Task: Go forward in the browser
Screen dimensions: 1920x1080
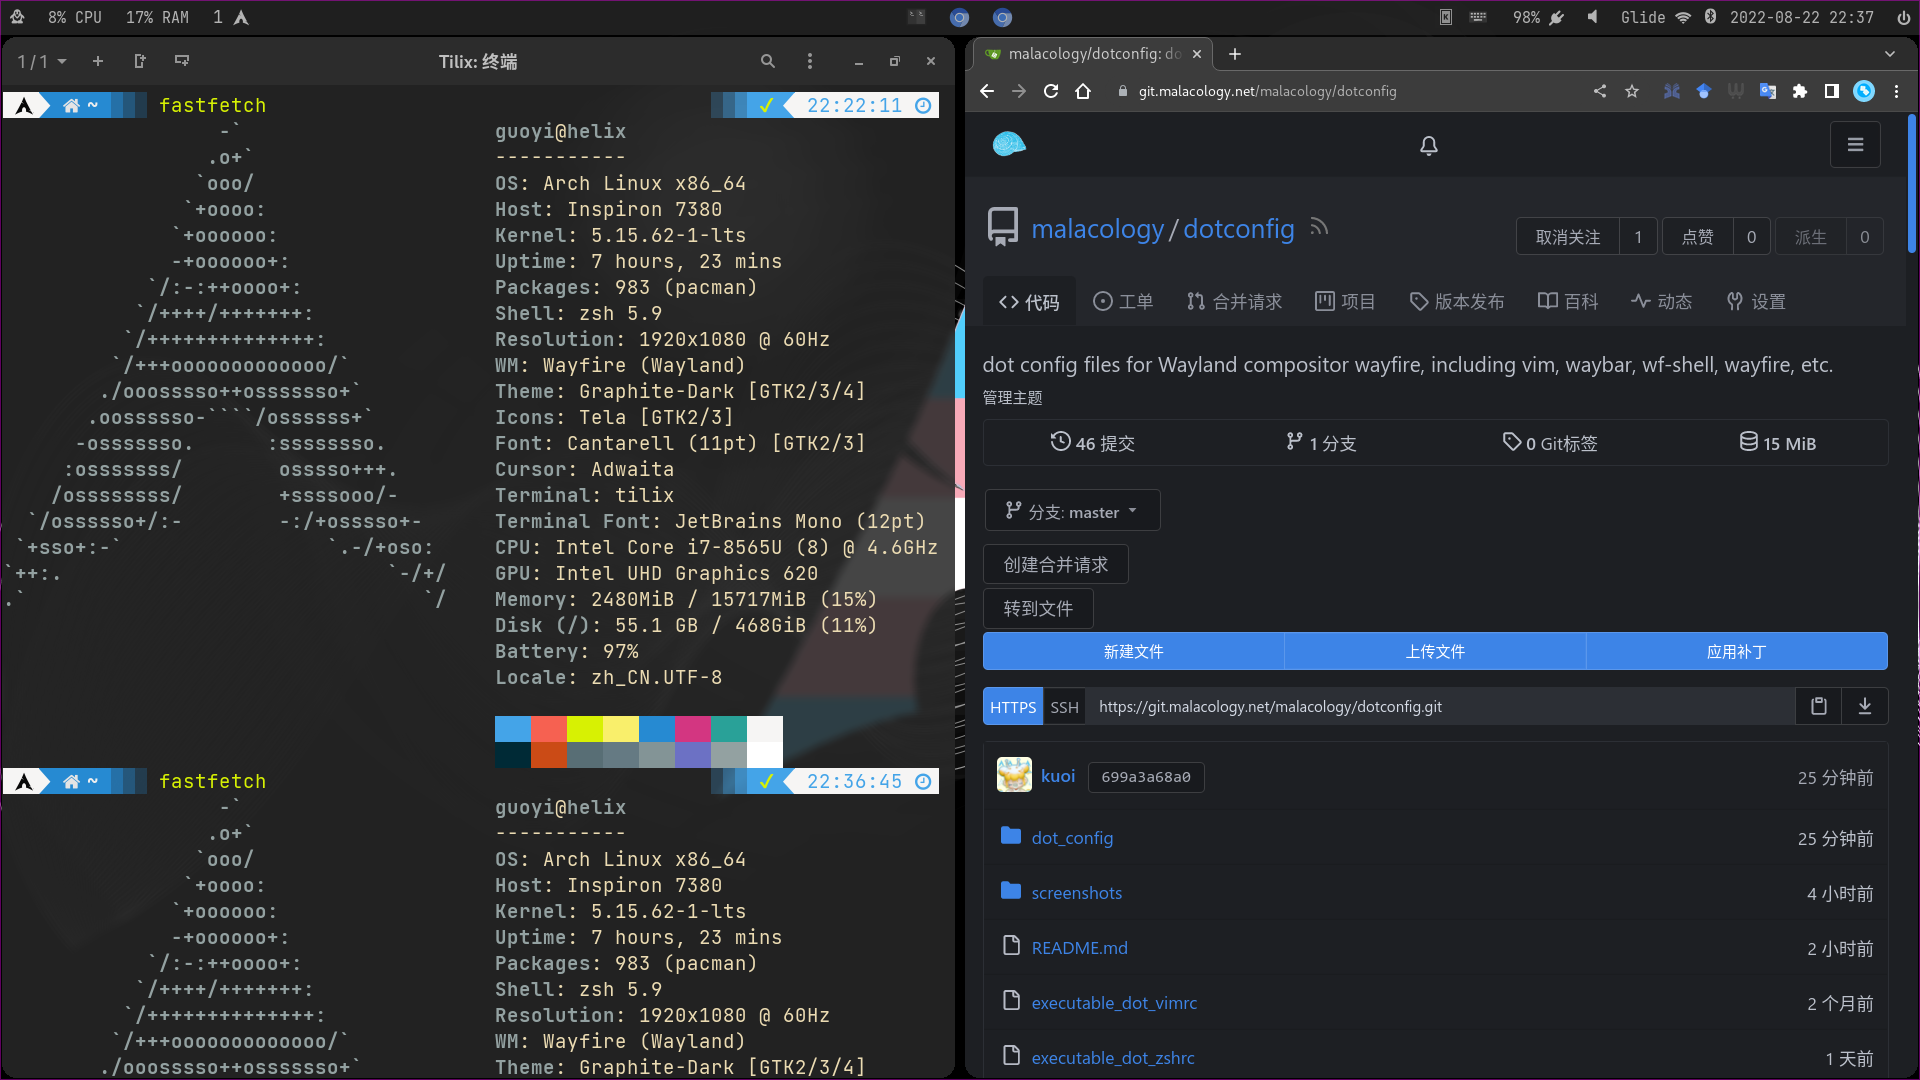Action: click(1019, 91)
